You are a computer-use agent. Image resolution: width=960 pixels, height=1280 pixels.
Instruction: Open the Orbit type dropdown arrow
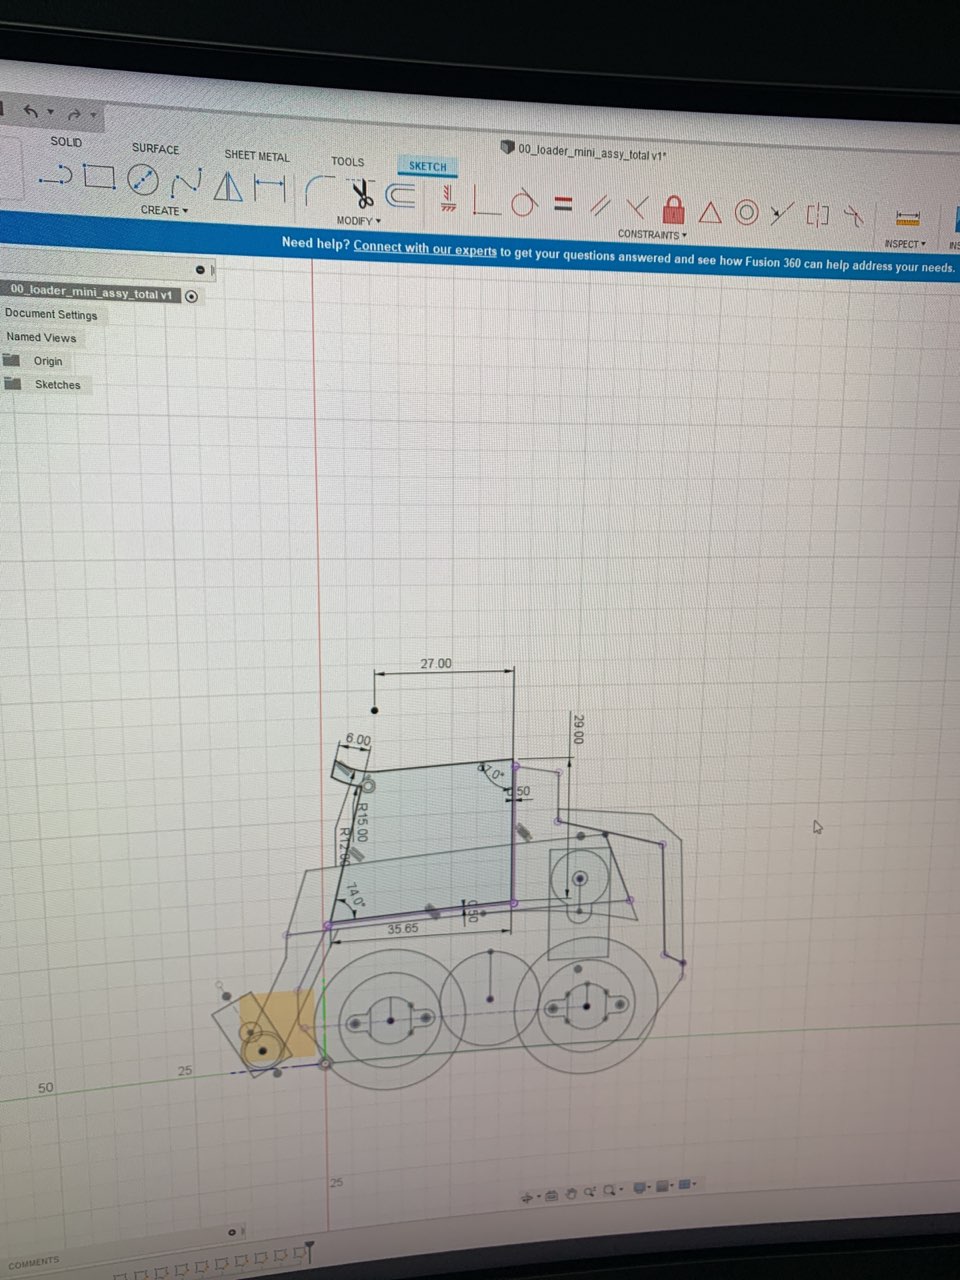(538, 1196)
